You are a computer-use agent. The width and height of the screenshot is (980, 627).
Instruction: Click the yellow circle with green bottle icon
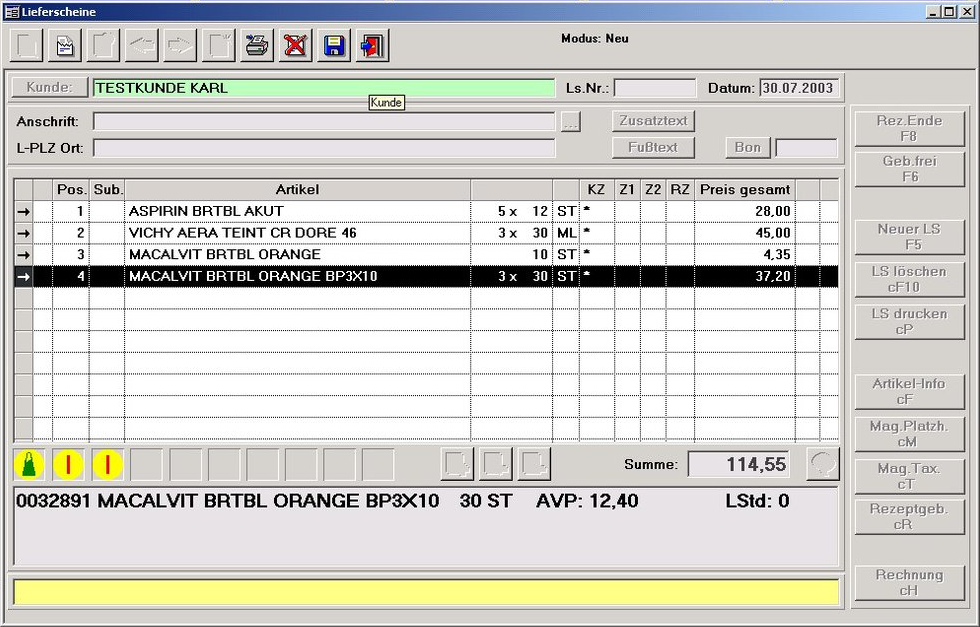(x=29, y=464)
